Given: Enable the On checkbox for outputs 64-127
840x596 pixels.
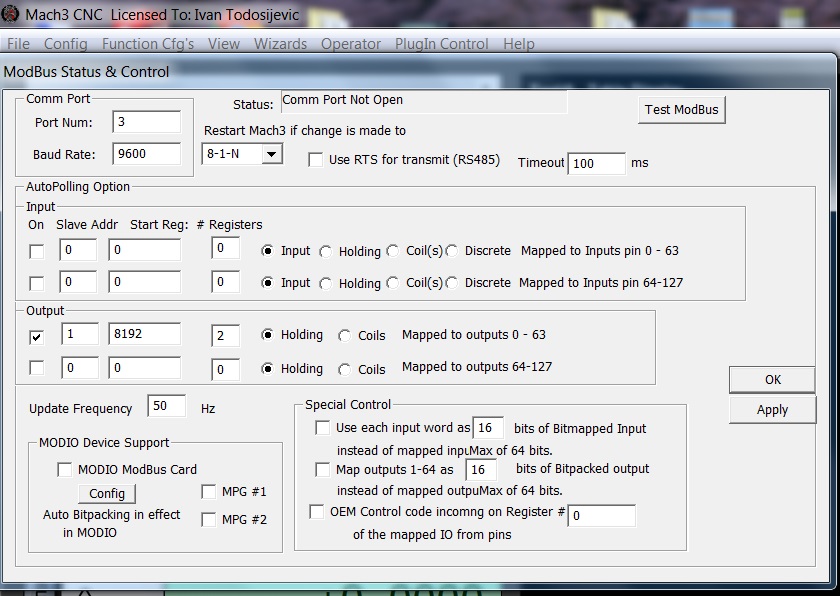Looking at the screenshot, I should (x=36, y=368).
